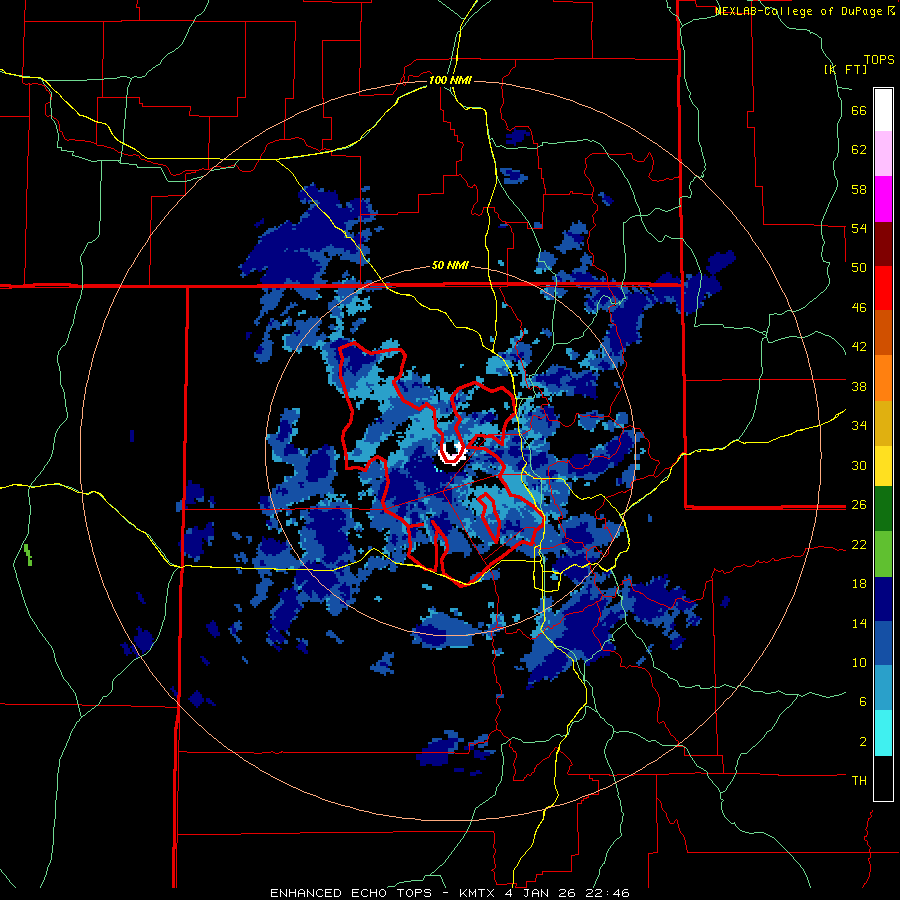Click the dark maroon legend color swatch
This screenshot has width=900, height=900.
click(883, 244)
